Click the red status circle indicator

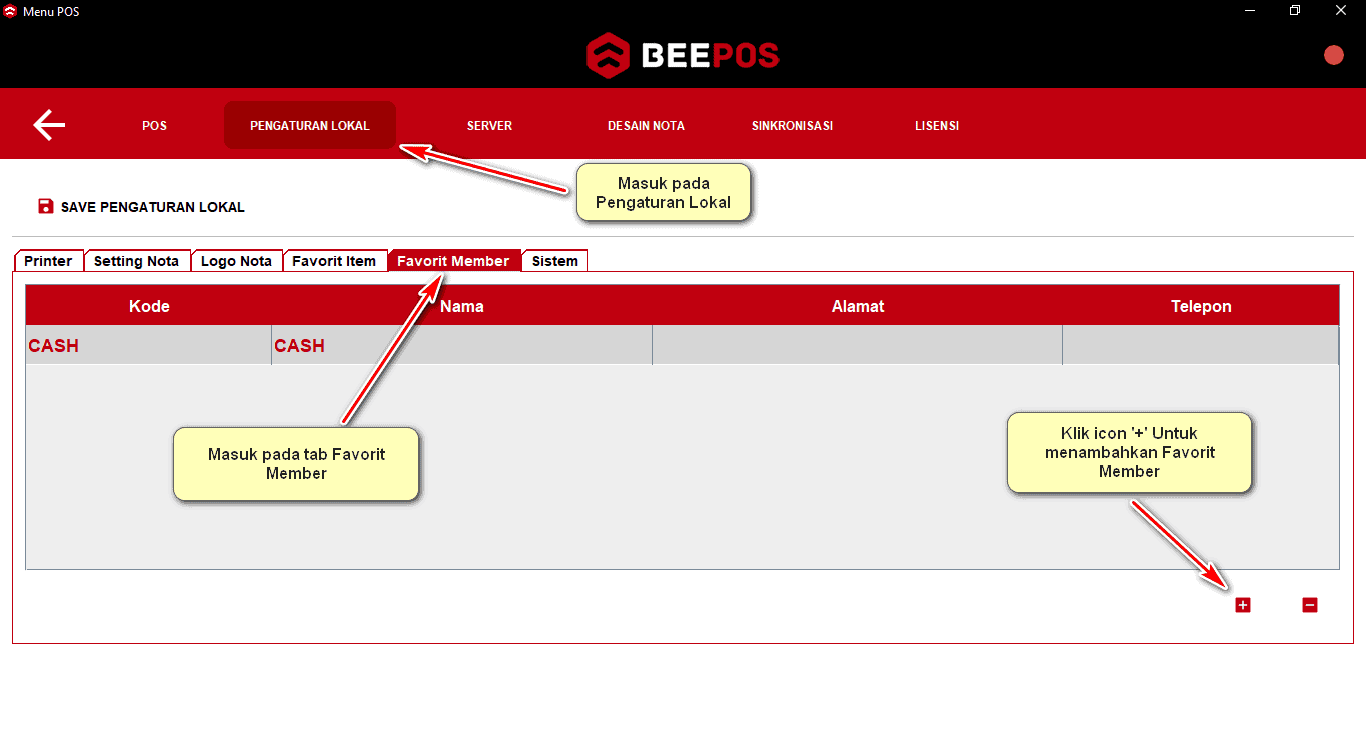point(1333,56)
